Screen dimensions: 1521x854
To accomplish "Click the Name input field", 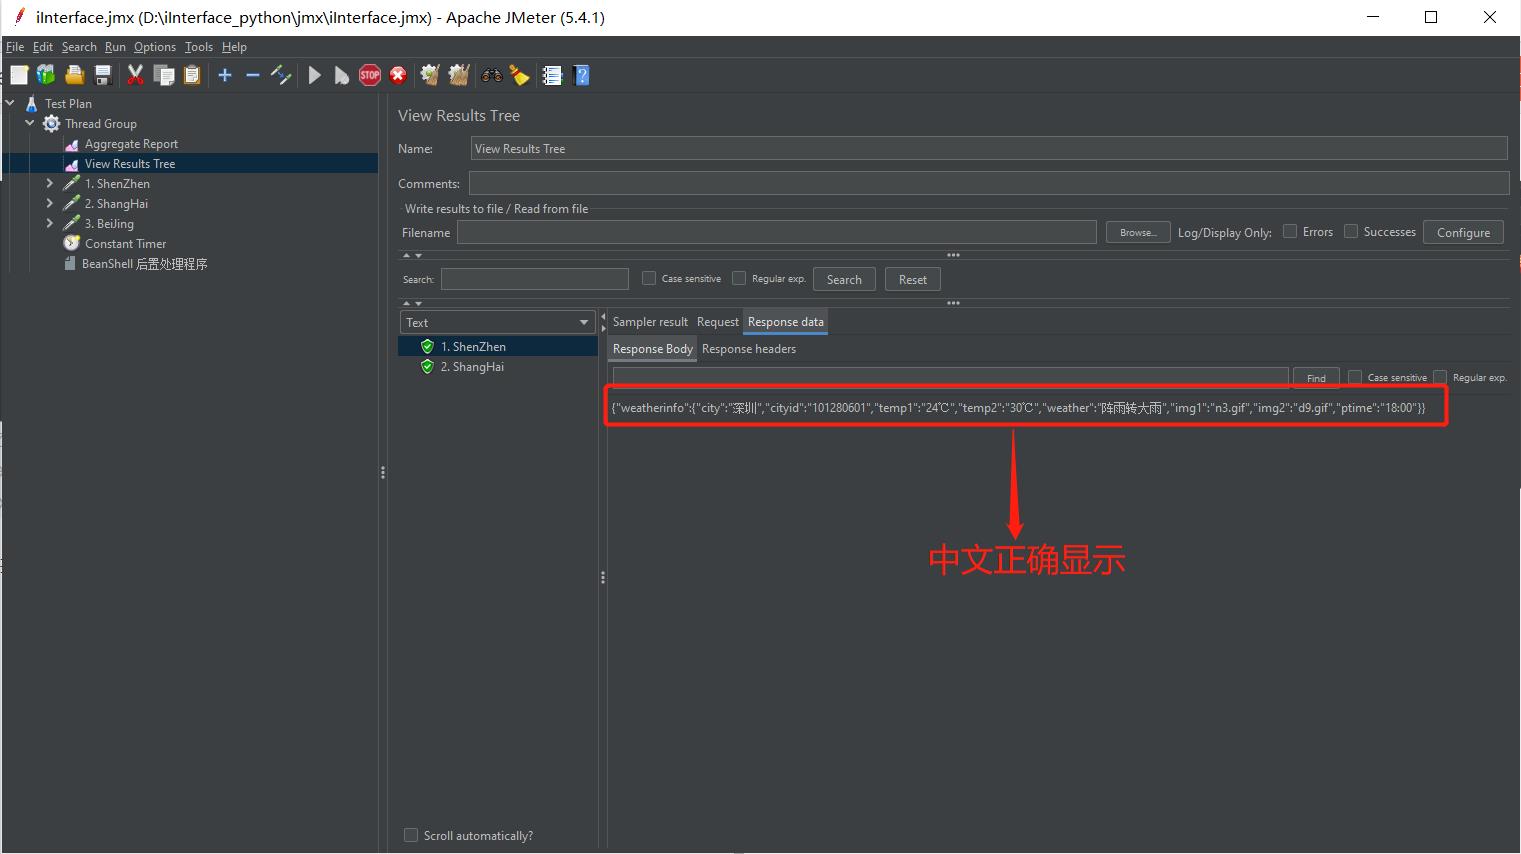I will 989,149.
